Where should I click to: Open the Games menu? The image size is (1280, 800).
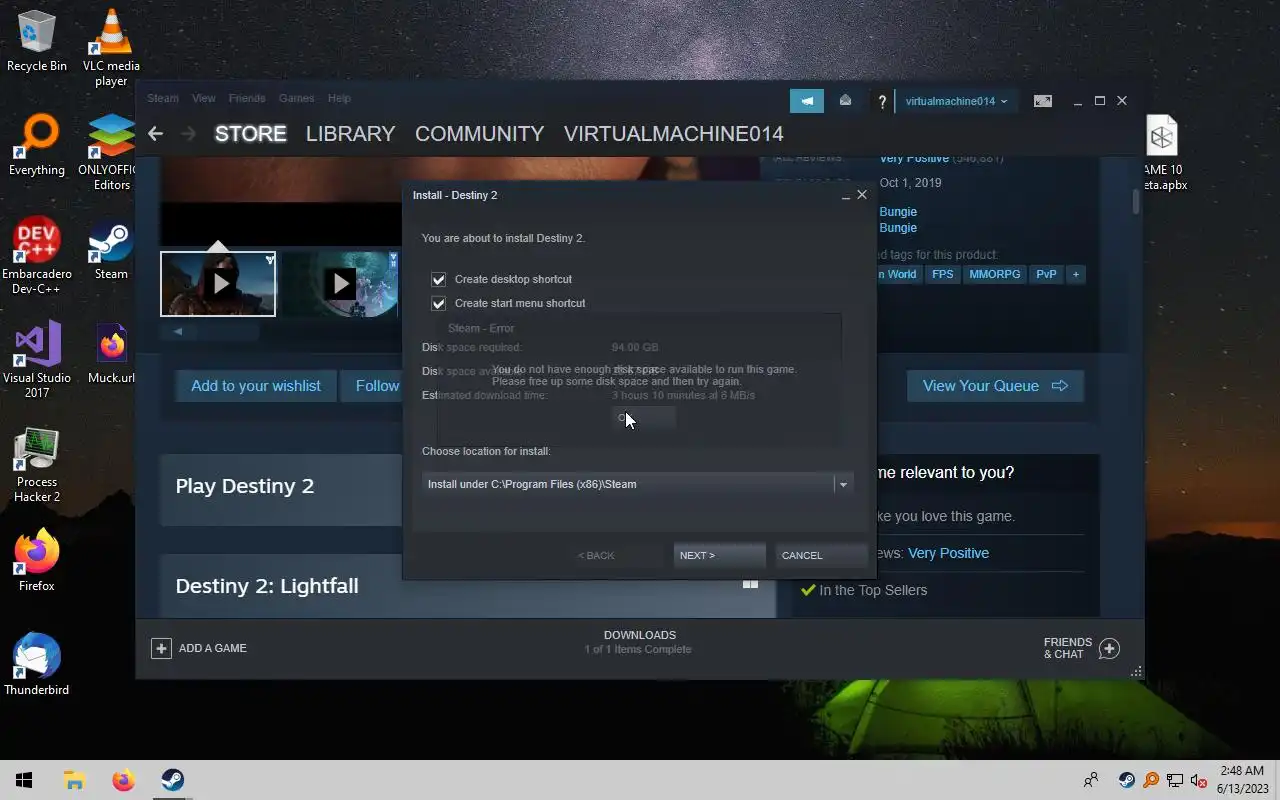point(296,98)
